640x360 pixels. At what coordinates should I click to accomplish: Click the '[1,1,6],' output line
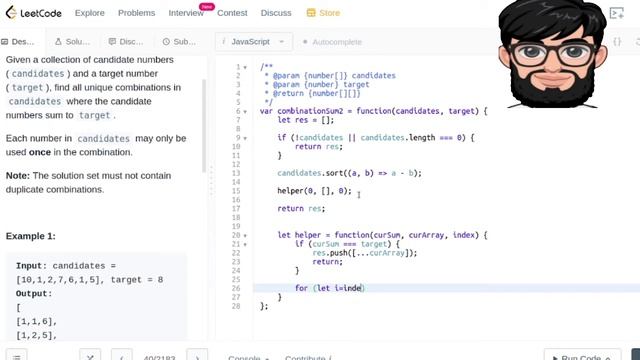pos(37,322)
